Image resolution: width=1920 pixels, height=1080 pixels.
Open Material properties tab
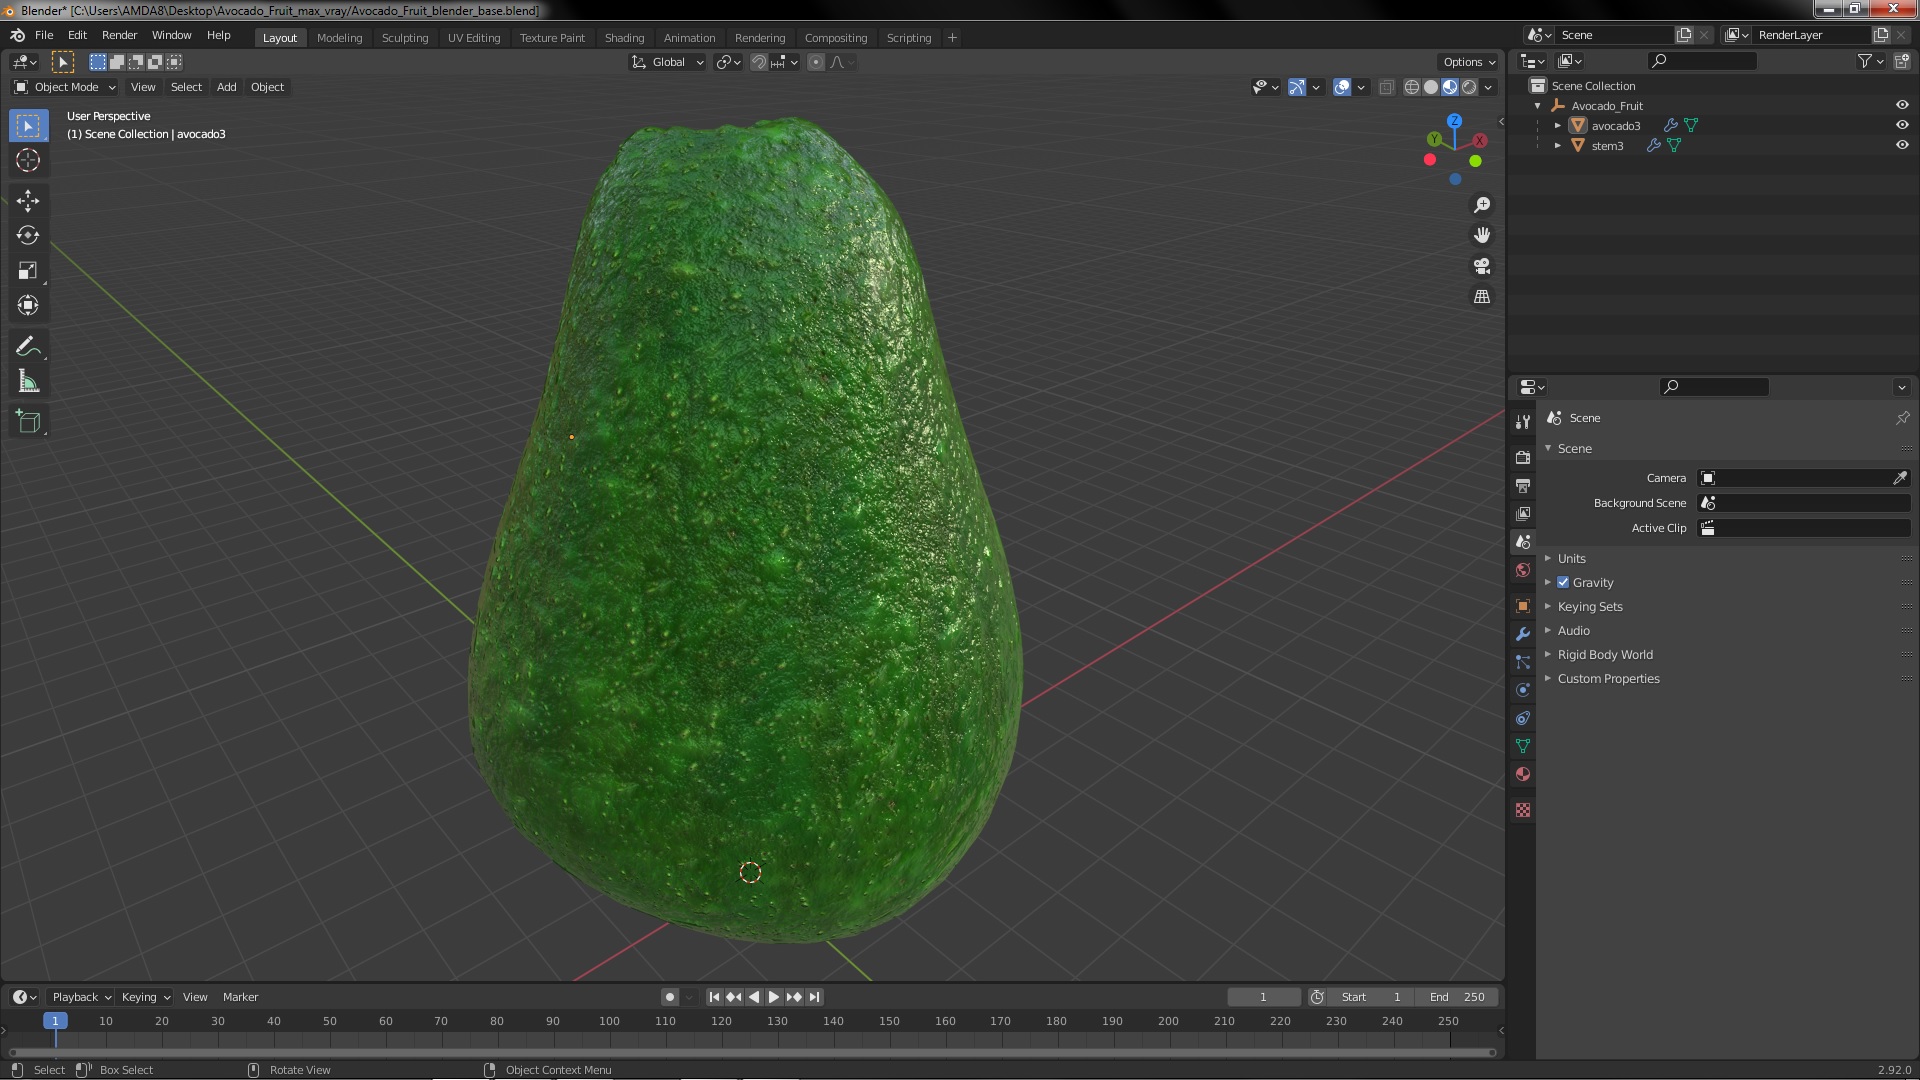pos(1523,774)
